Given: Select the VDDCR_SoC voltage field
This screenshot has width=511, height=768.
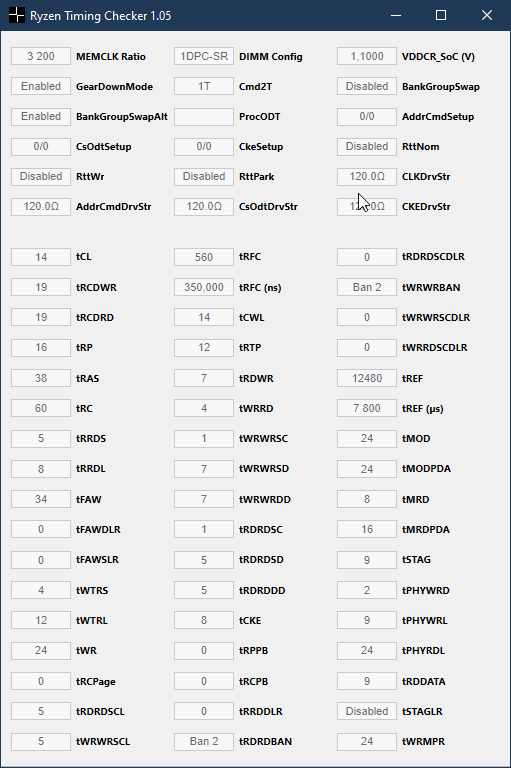Looking at the screenshot, I should tap(367, 56).
